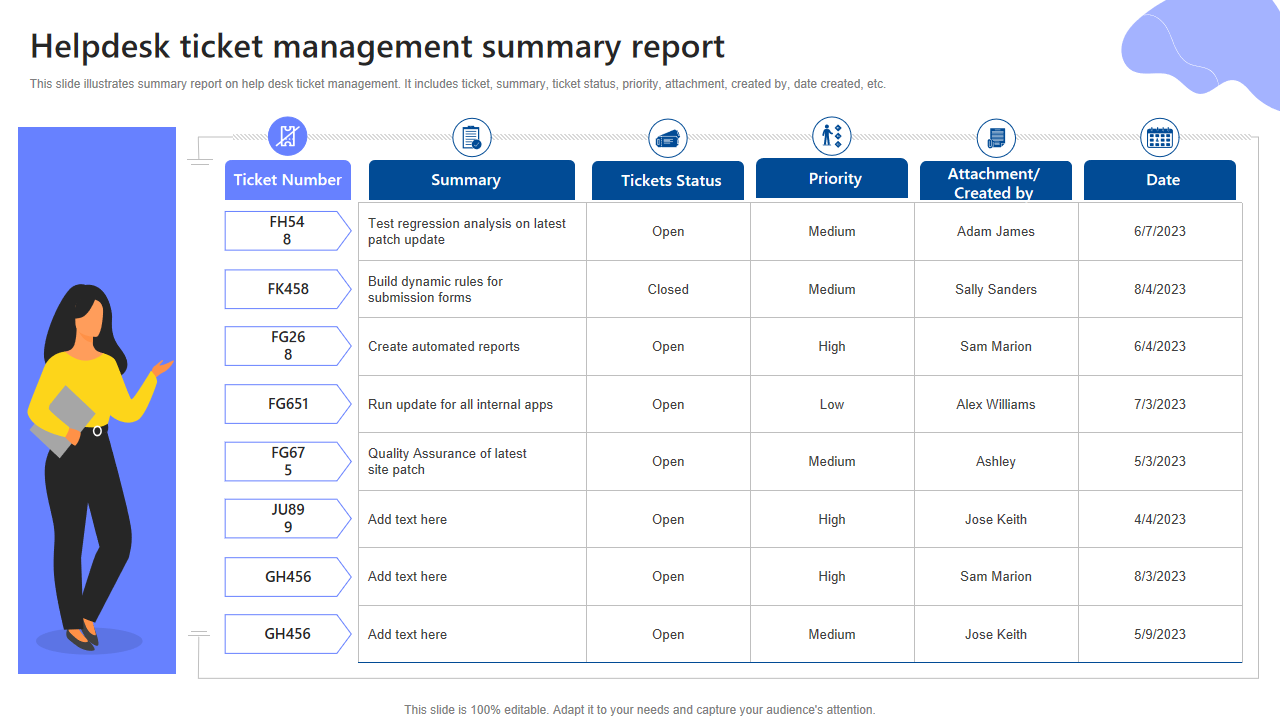Click creator name 'Adam James'
This screenshot has height=720, width=1280.
pyautogui.click(x=996, y=231)
